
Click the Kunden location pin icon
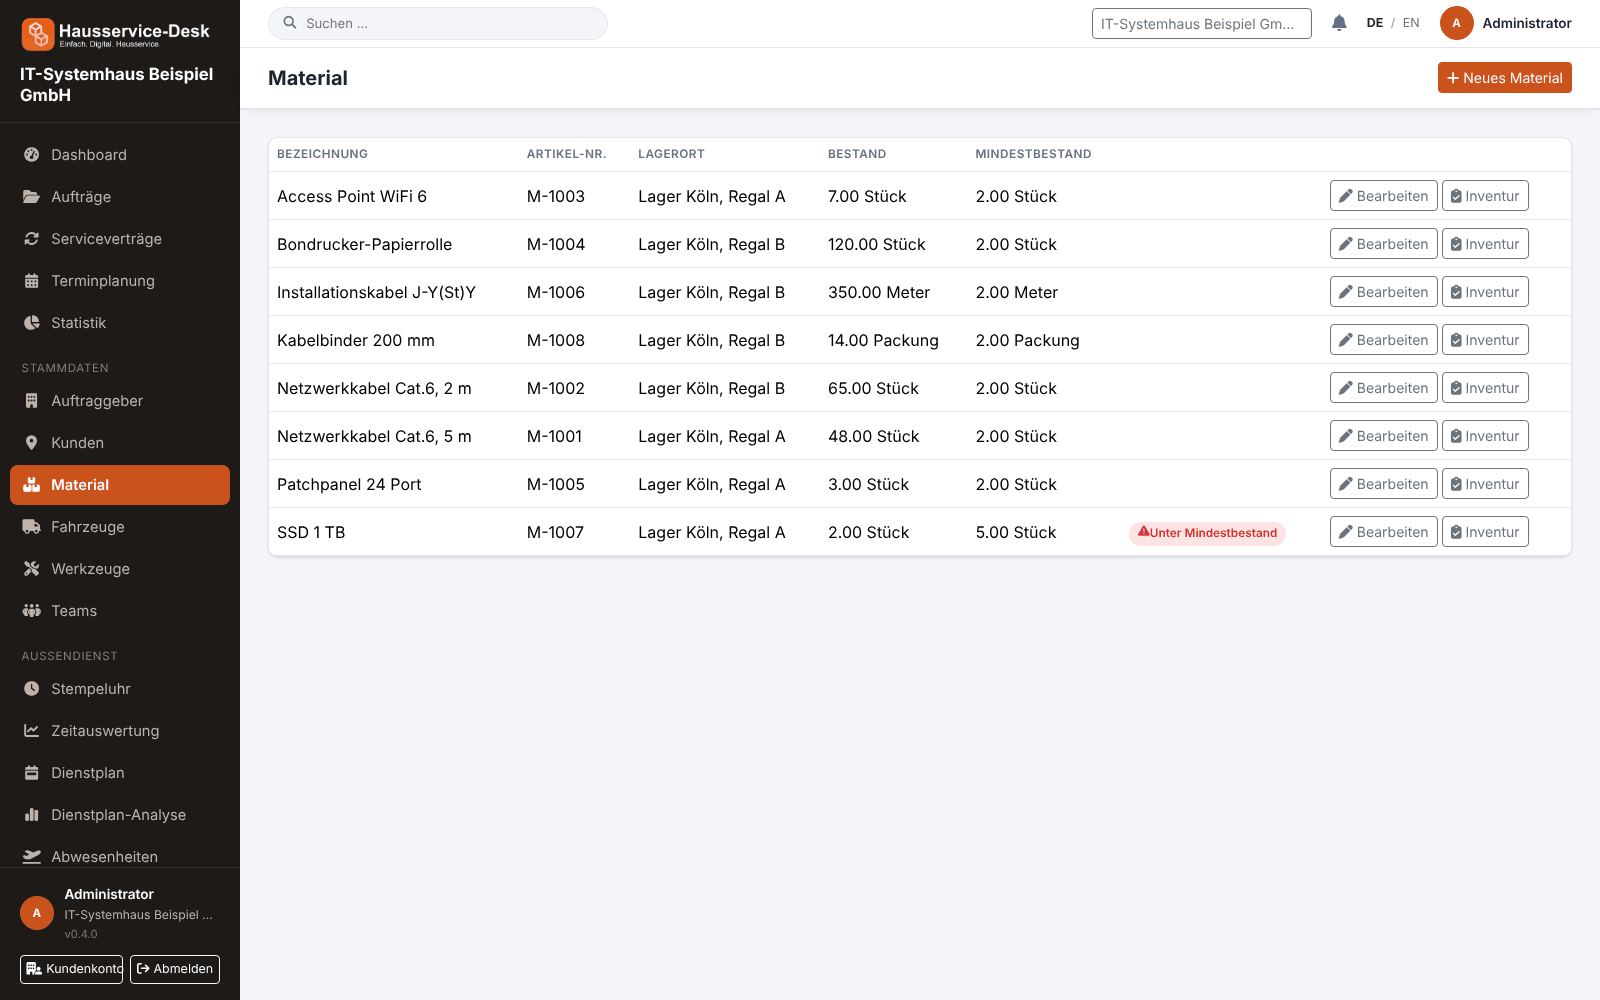tap(32, 443)
